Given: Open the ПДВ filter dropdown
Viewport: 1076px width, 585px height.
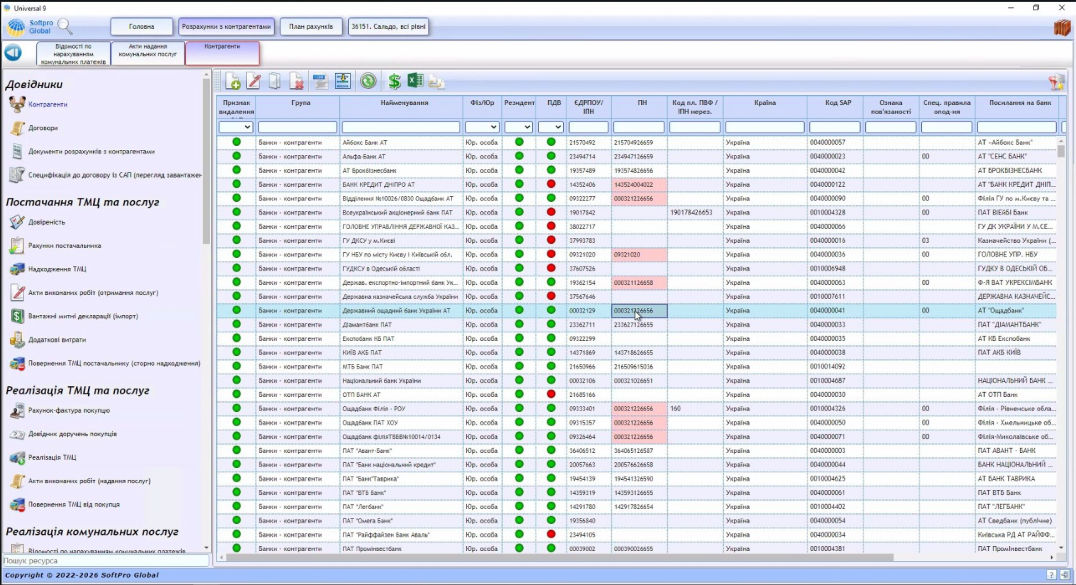Looking at the screenshot, I should coord(550,127).
